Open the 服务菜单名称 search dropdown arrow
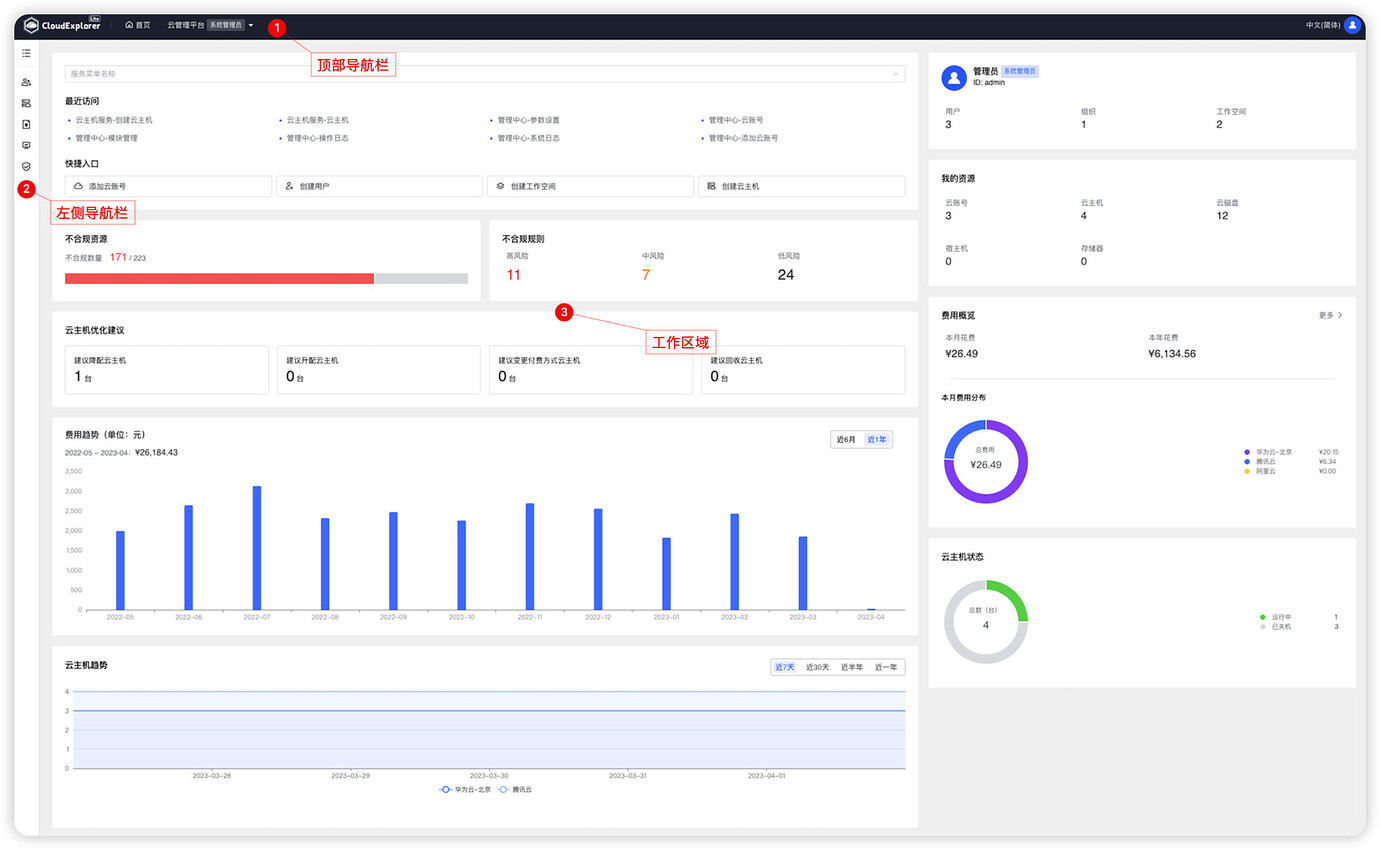 pyautogui.click(x=894, y=74)
